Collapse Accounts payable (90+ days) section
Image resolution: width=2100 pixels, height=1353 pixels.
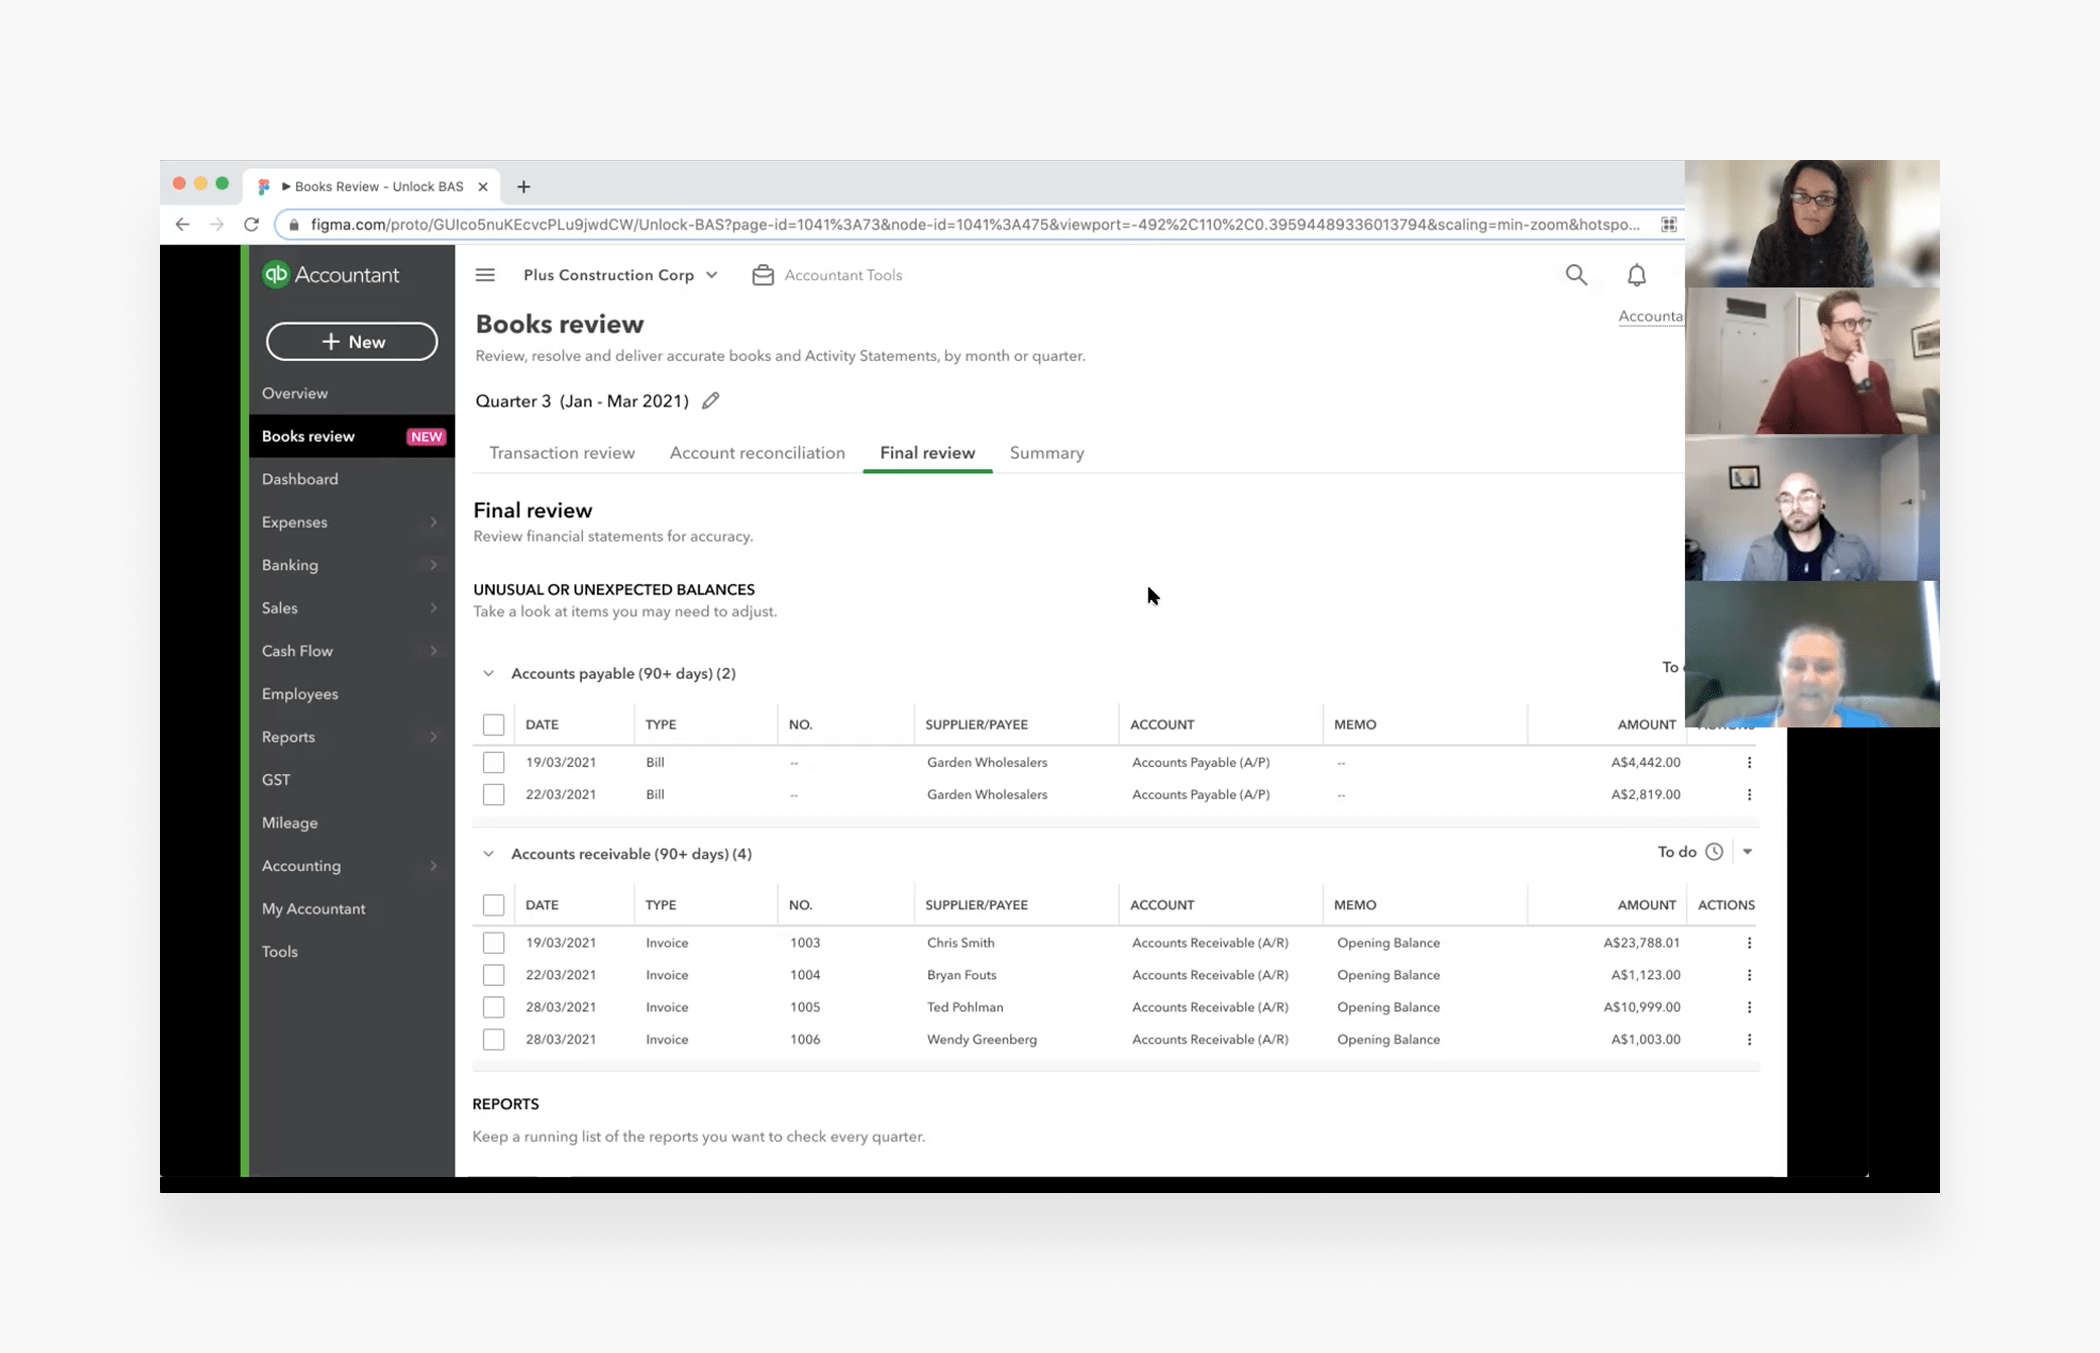[x=488, y=673]
